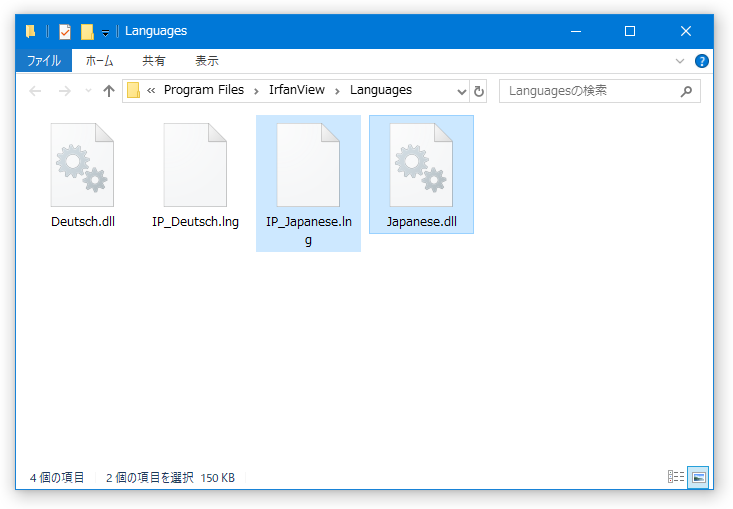Switch to large icons view in status bar
733x509 pixels.
pos(698,477)
